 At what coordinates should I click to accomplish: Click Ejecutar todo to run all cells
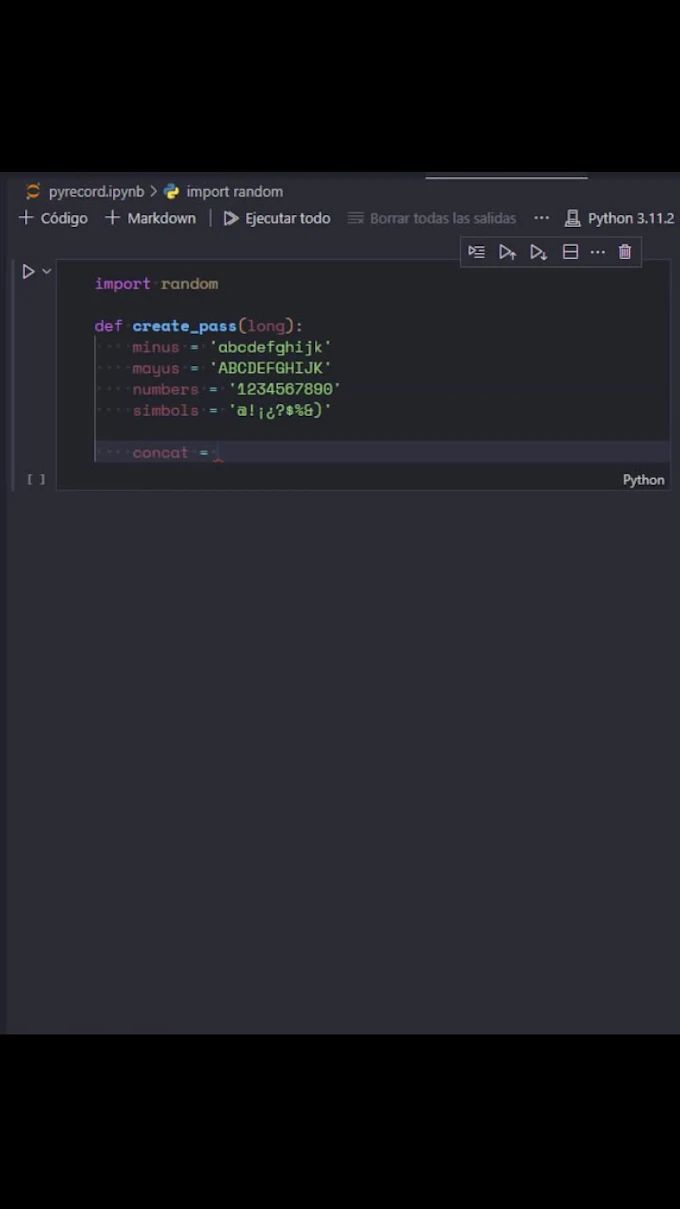(277, 218)
